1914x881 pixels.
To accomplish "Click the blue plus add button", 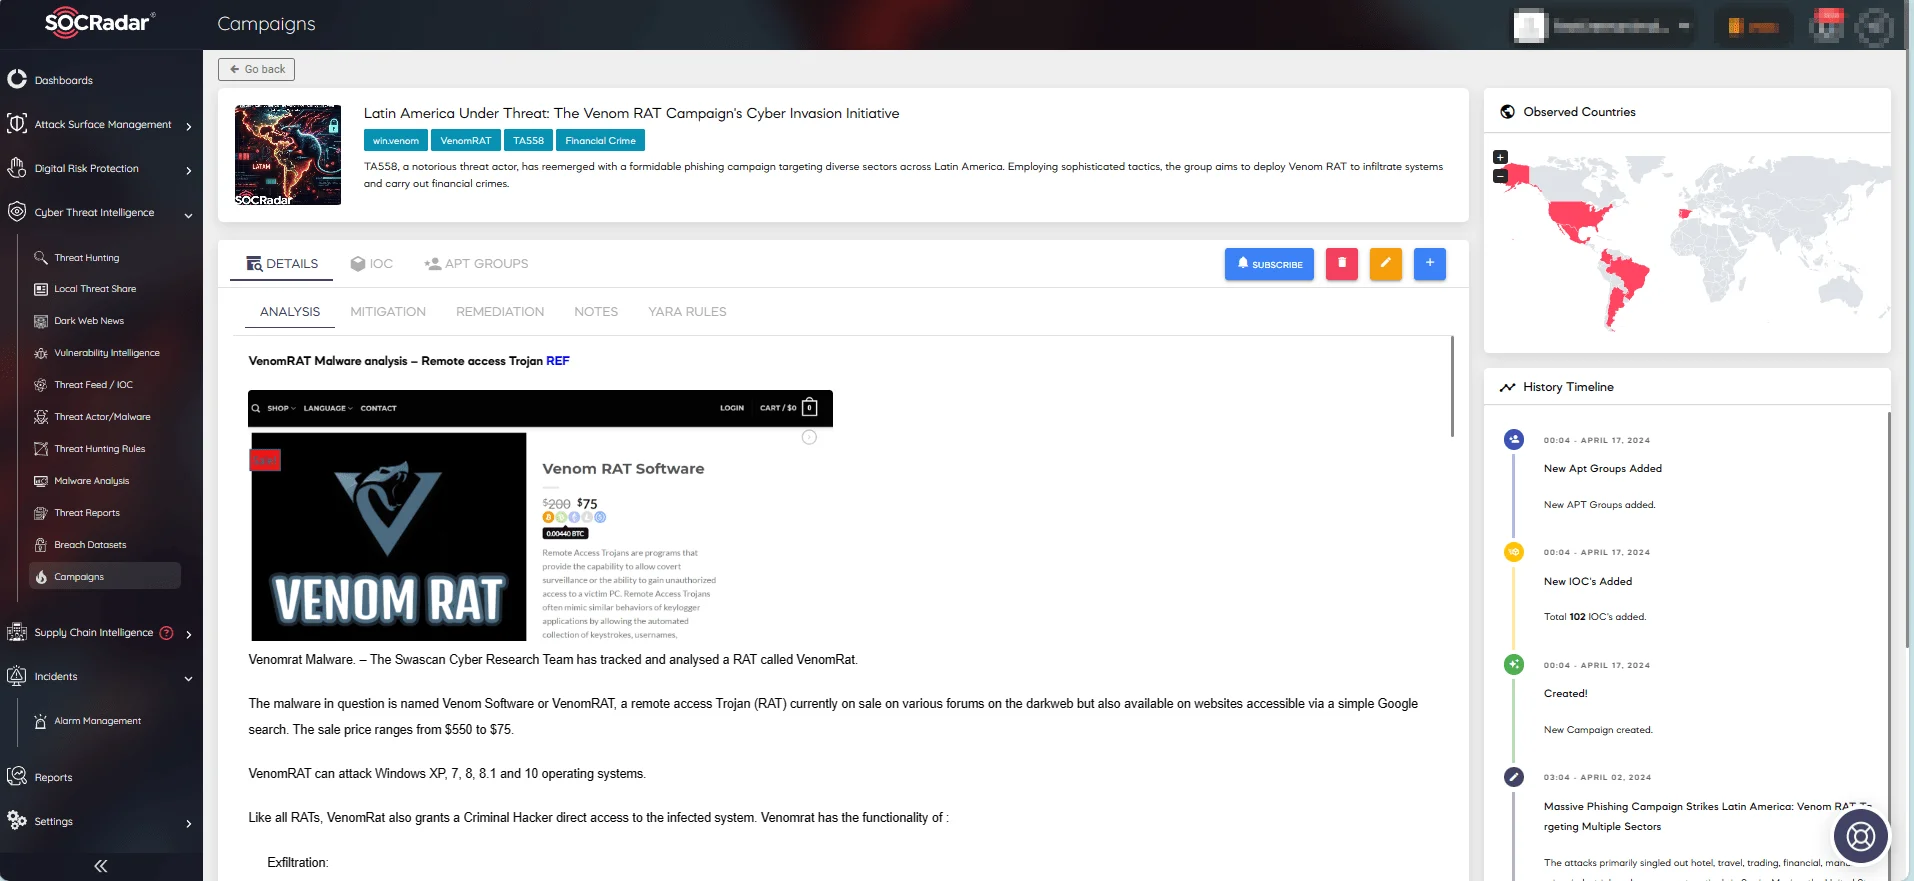I will pos(1430,264).
